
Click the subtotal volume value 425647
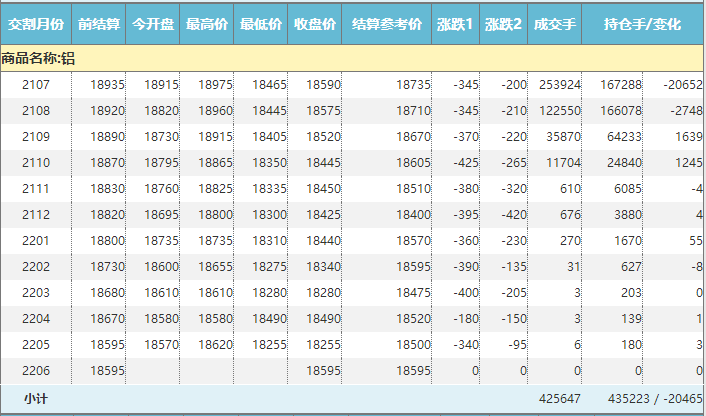point(558,398)
